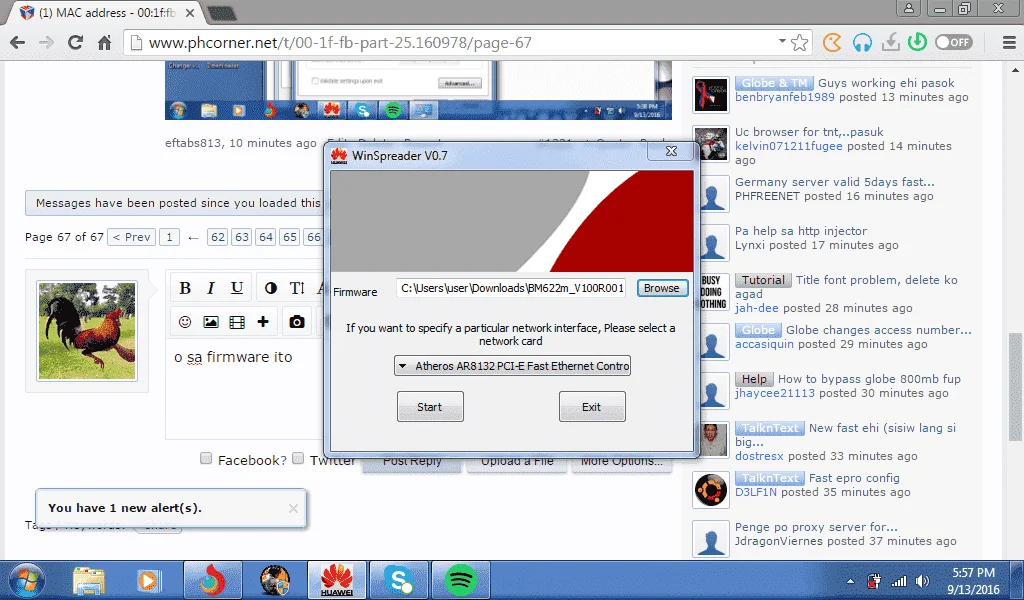Toggle the OFF extension switch
The height and width of the screenshot is (600, 1024).
pos(953,42)
